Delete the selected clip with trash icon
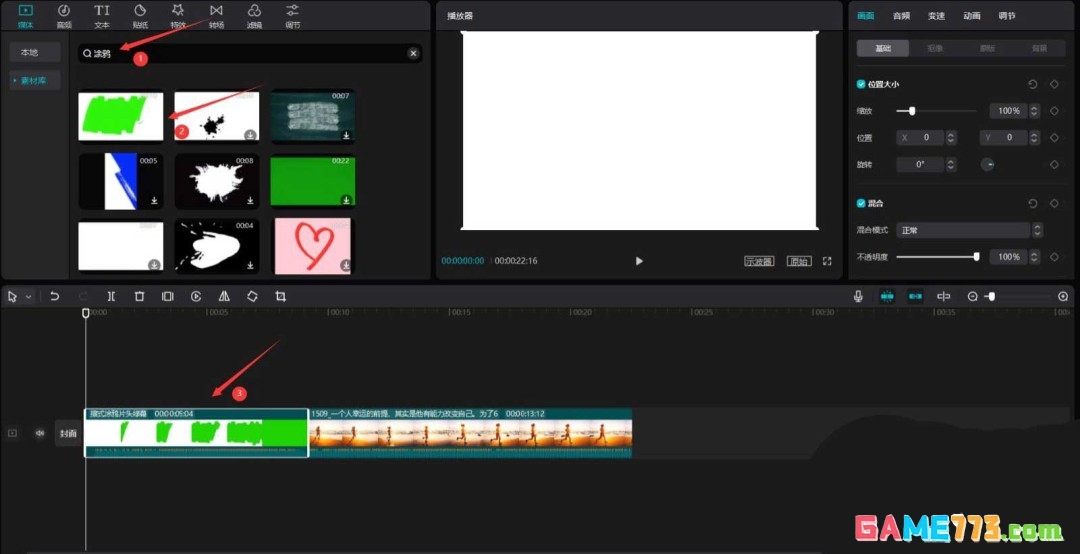Viewport: 1080px width, 554px height. pos(139,297)
